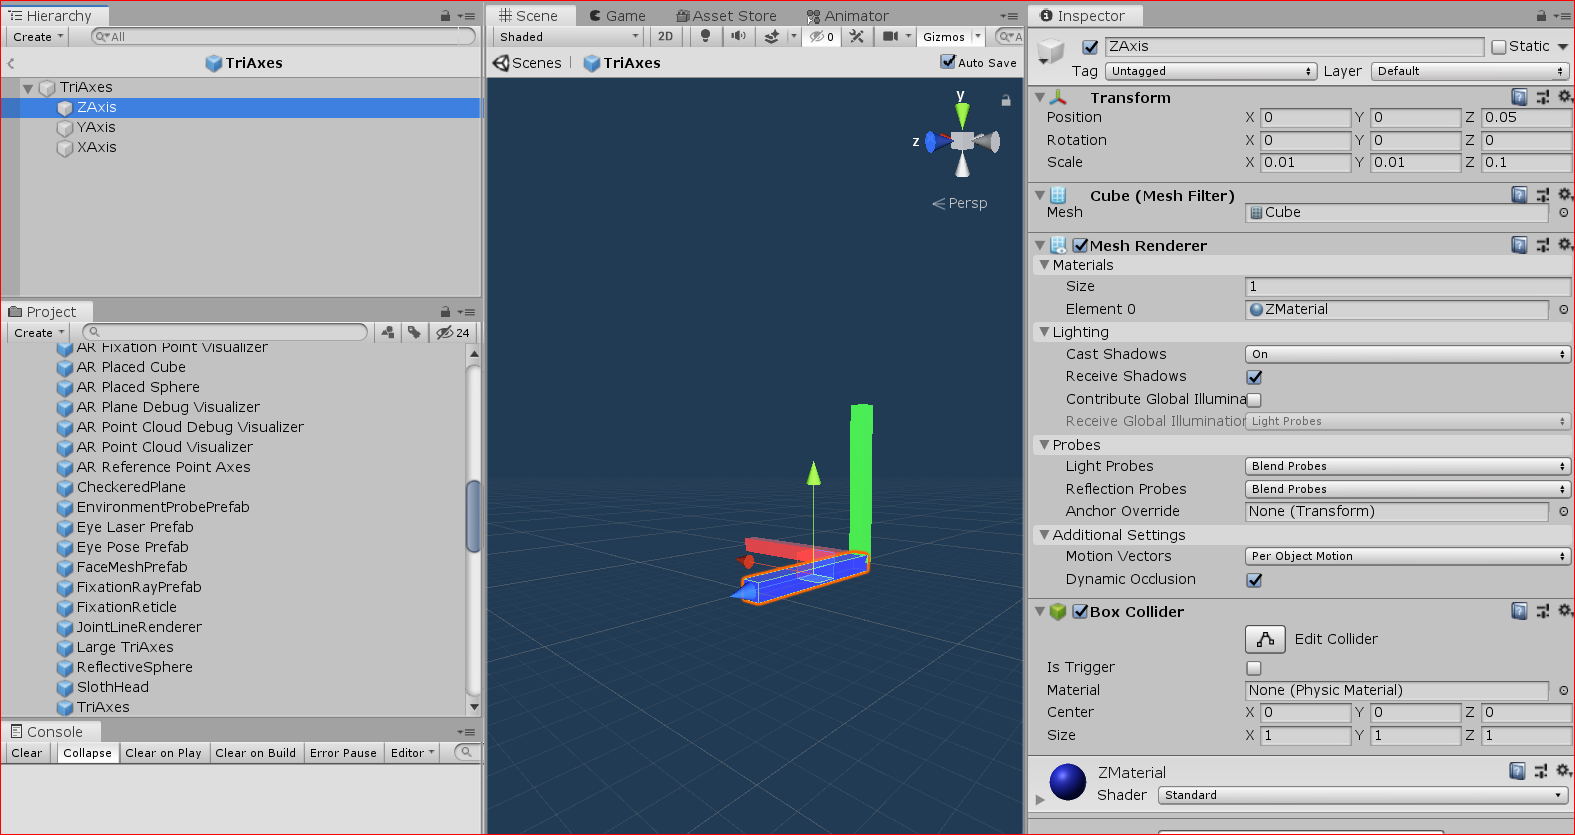Image resolution: width=1575 pixels, height=835 pixels.
Task: Click the scene gizmo lock icon
Action: pos(1006,100)
